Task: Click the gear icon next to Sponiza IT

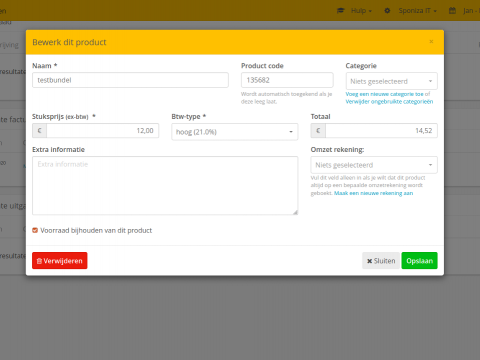Action: [387, 11]
